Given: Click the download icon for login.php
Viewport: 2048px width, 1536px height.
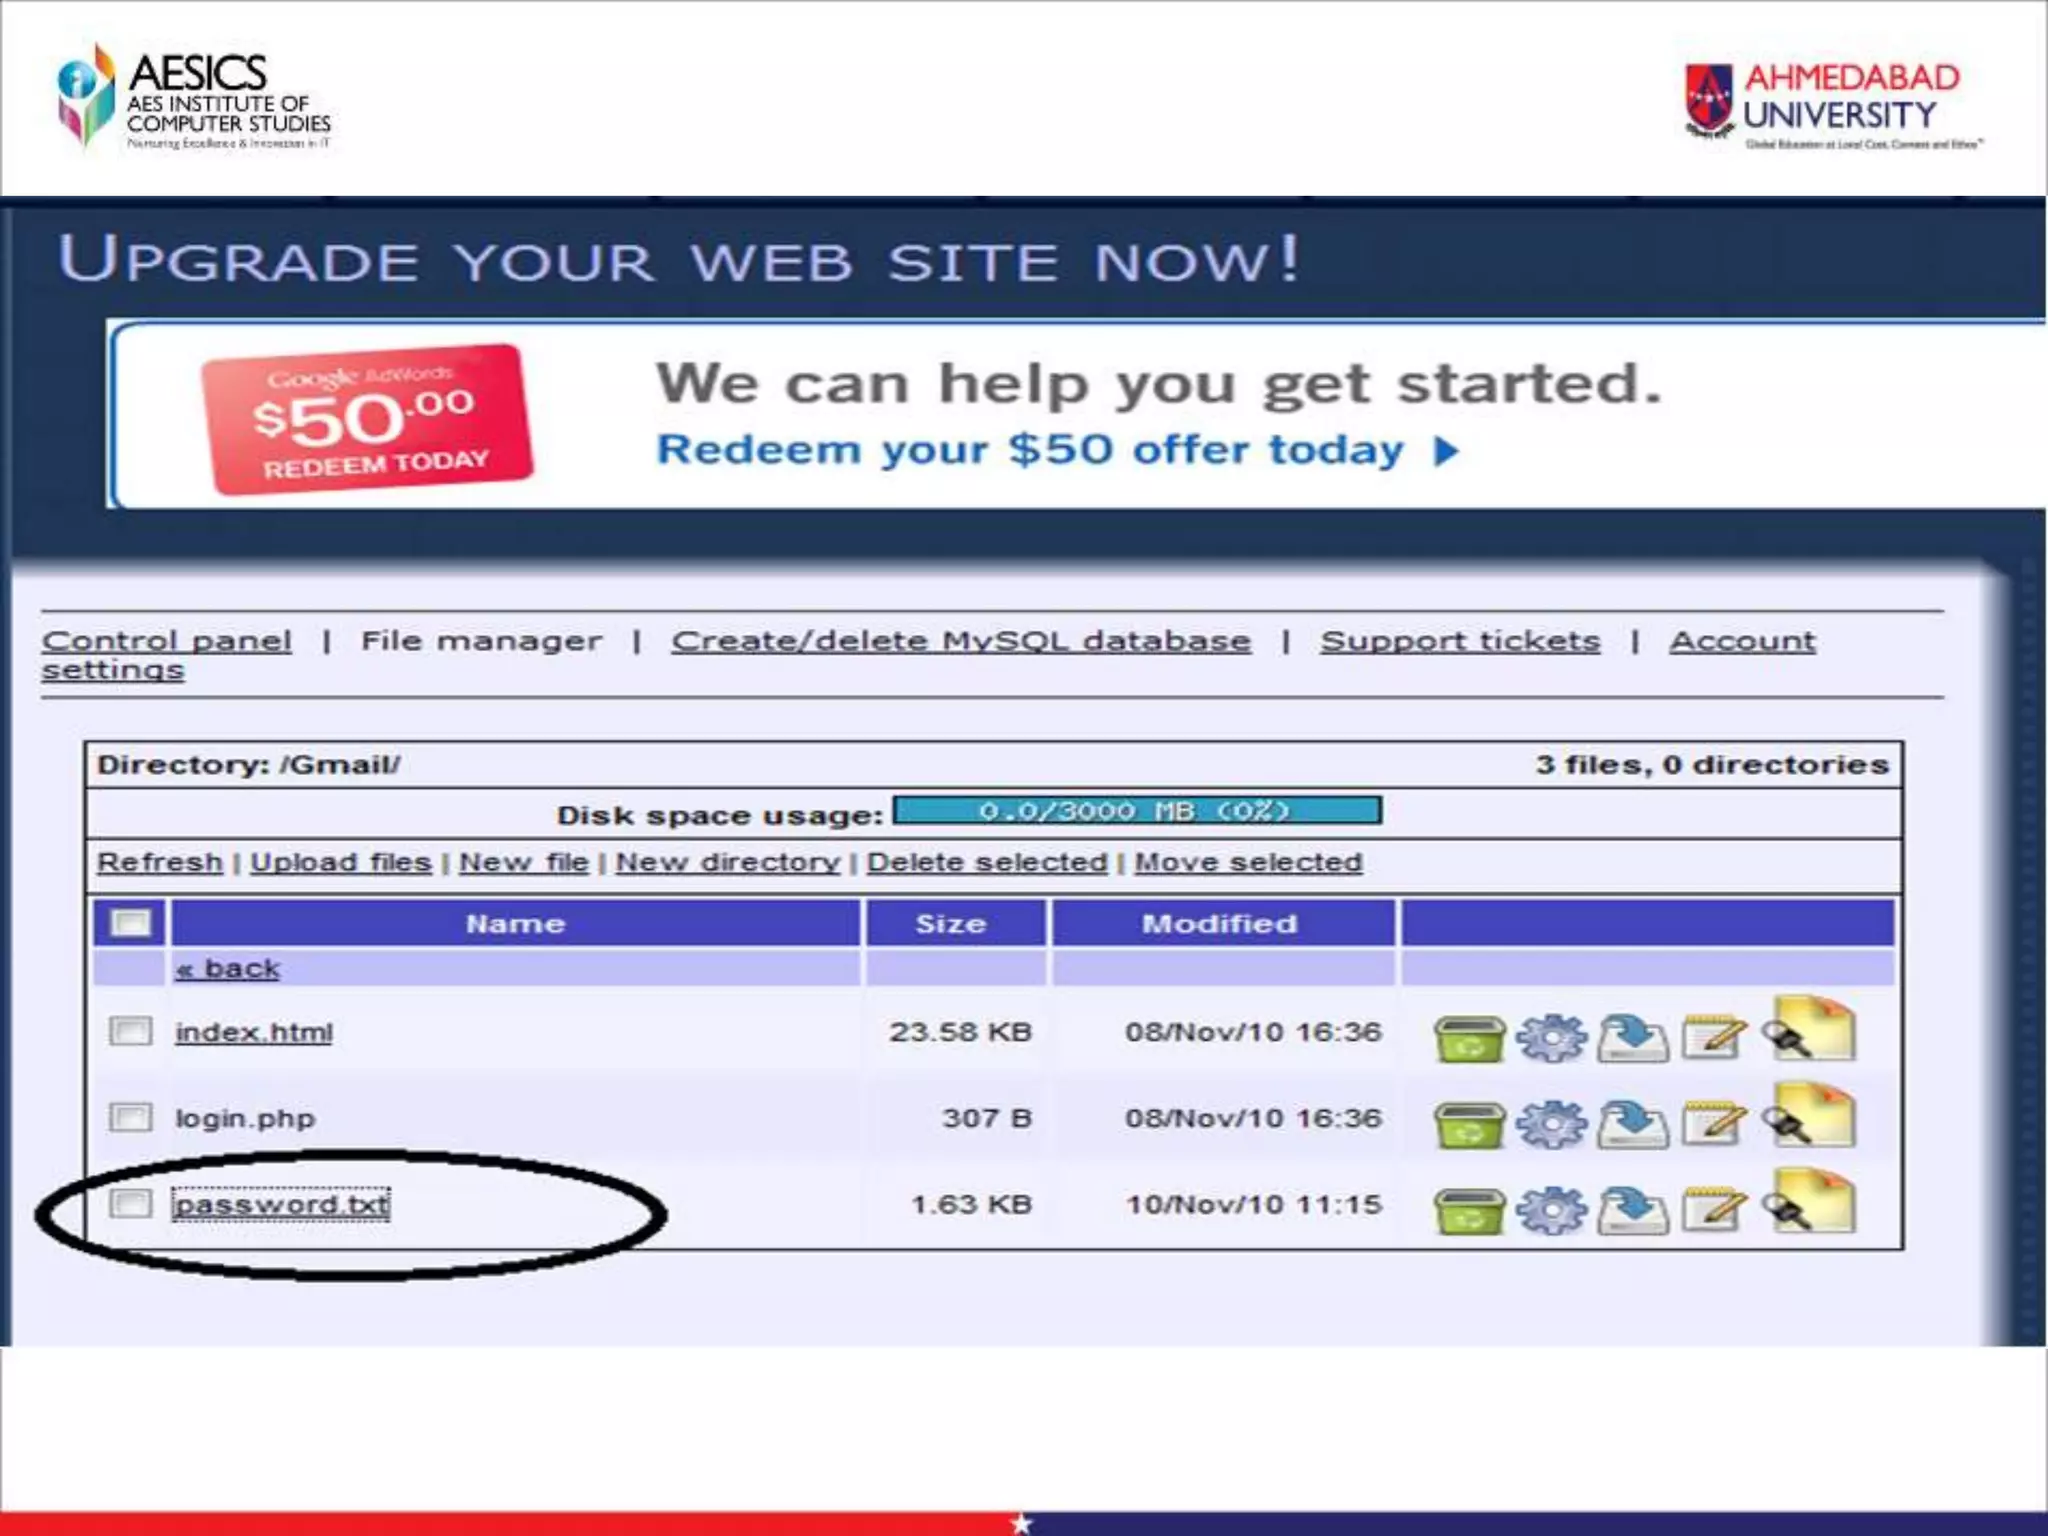Looking at the screenshot, I should coord(1632,1124).
